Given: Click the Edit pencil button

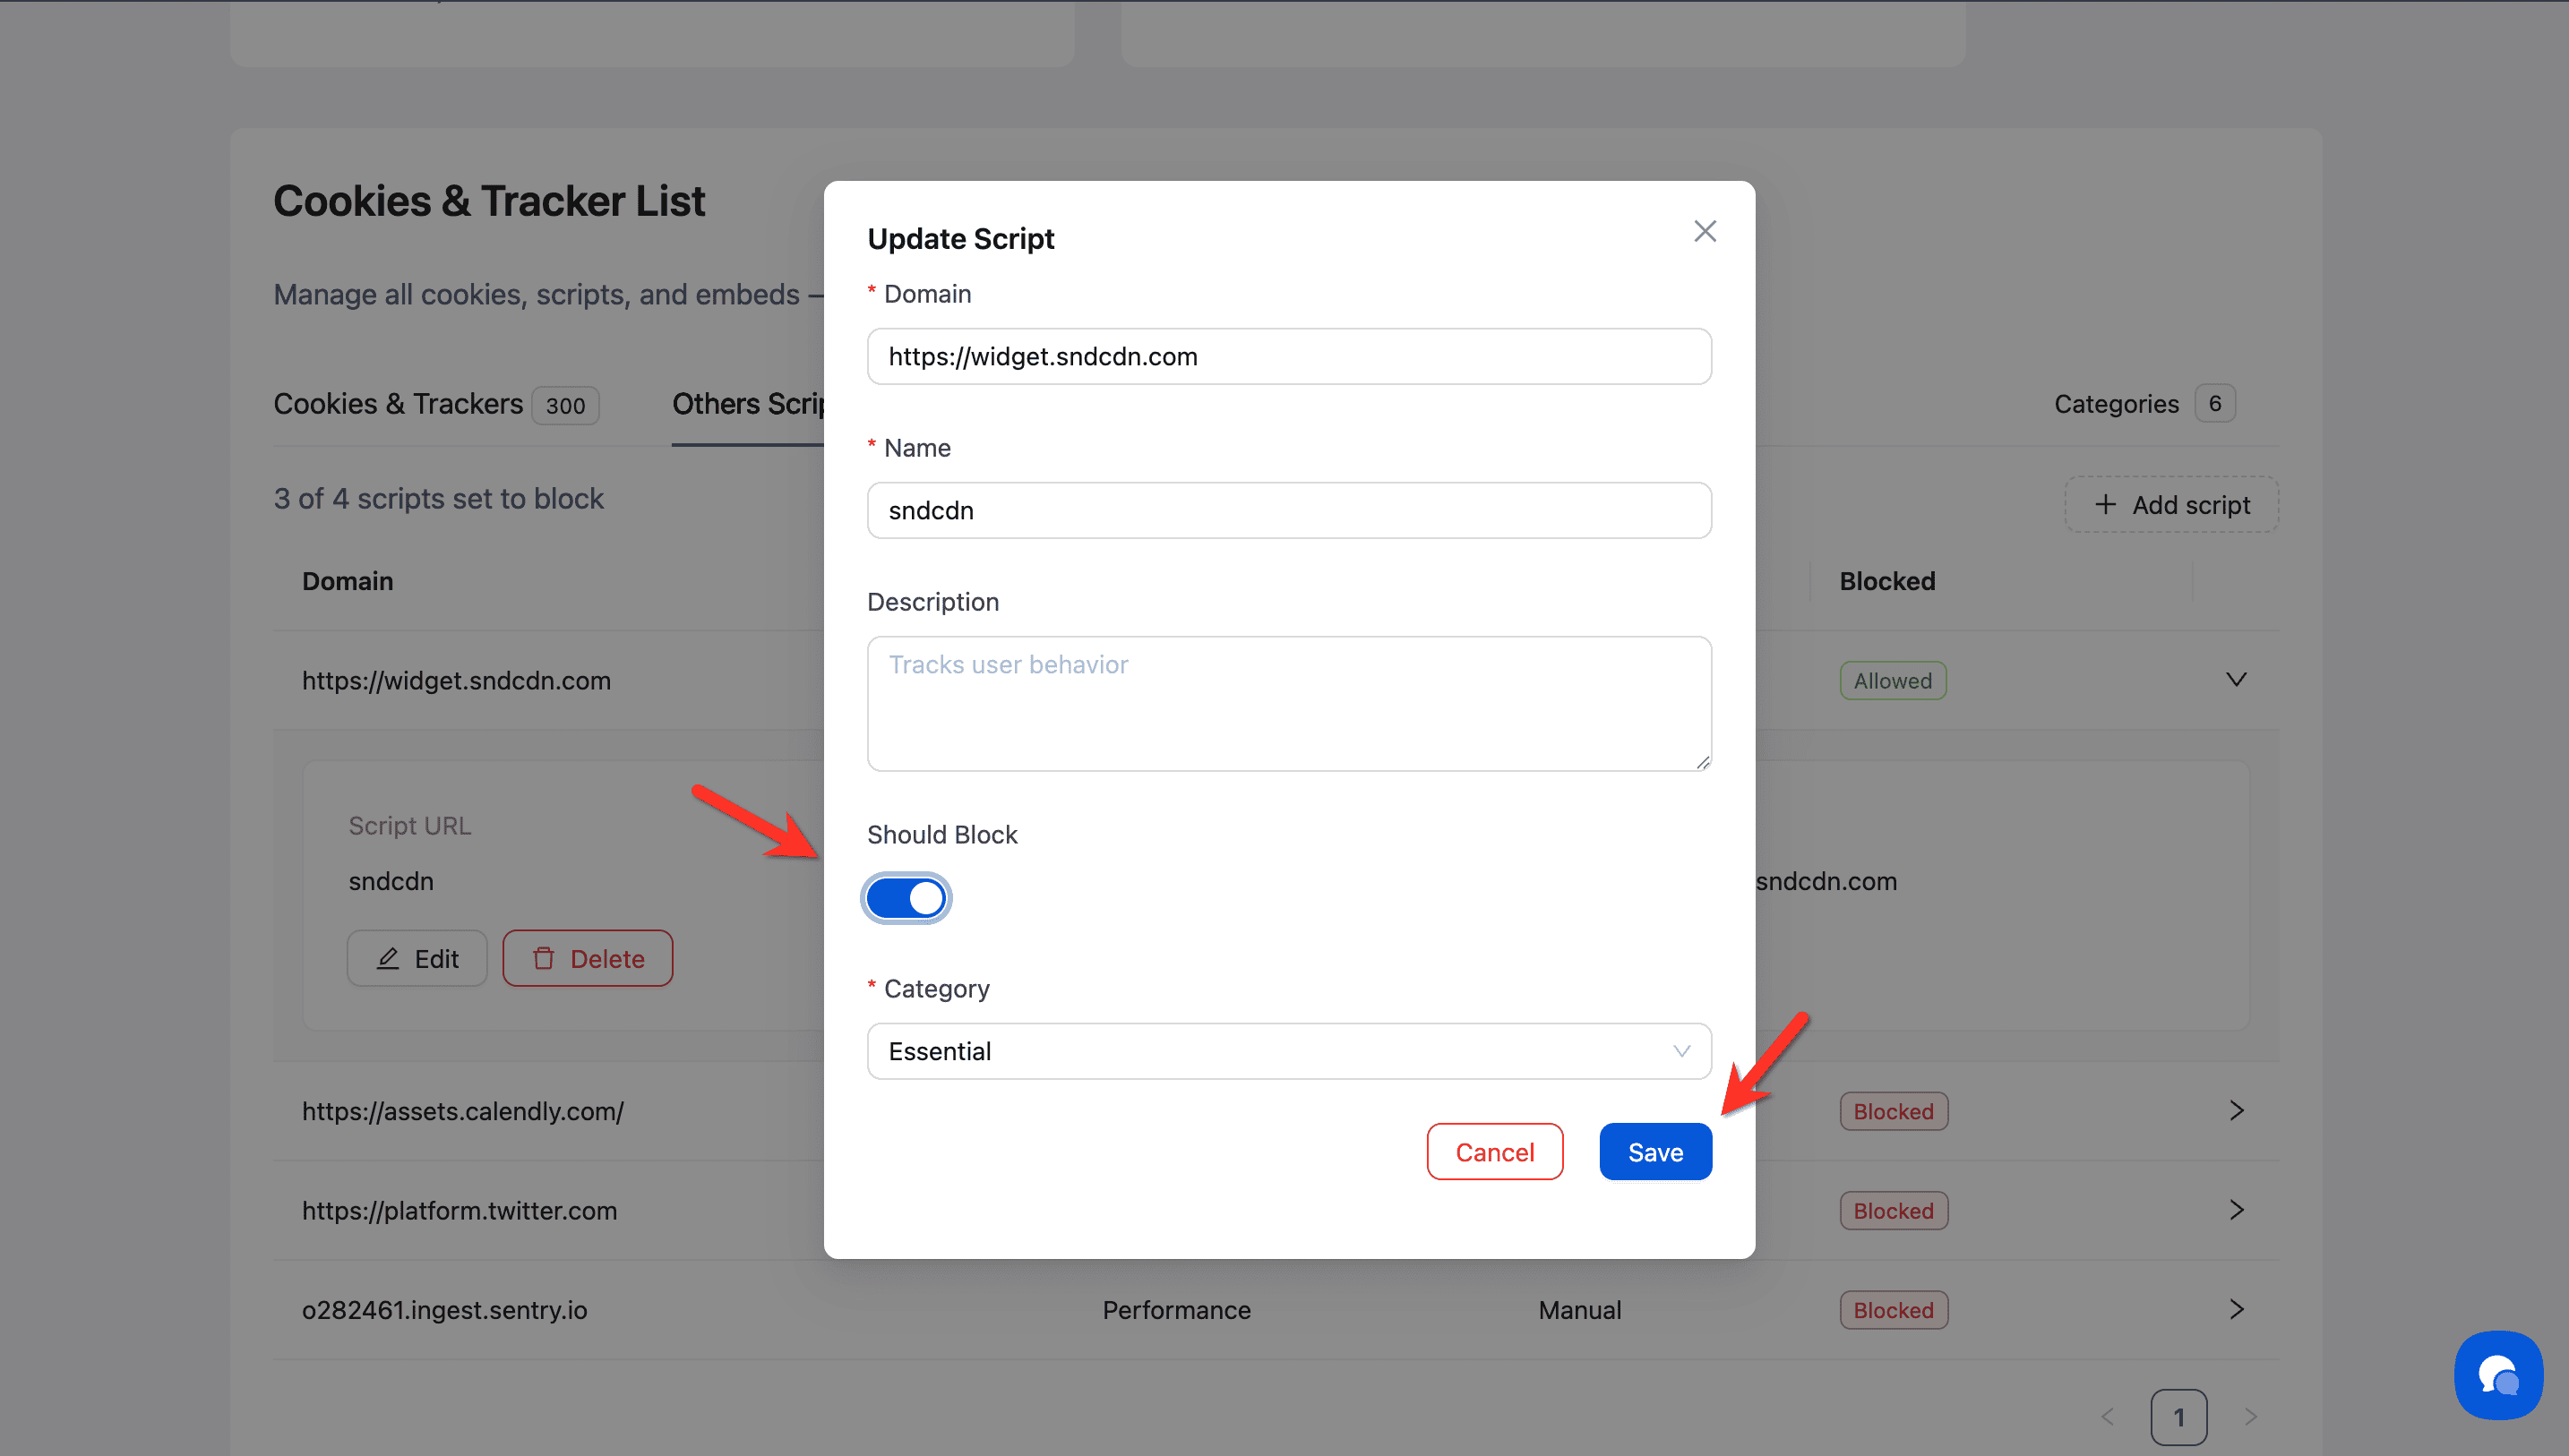Looking at the screenshot, I should tap(417, 959).
